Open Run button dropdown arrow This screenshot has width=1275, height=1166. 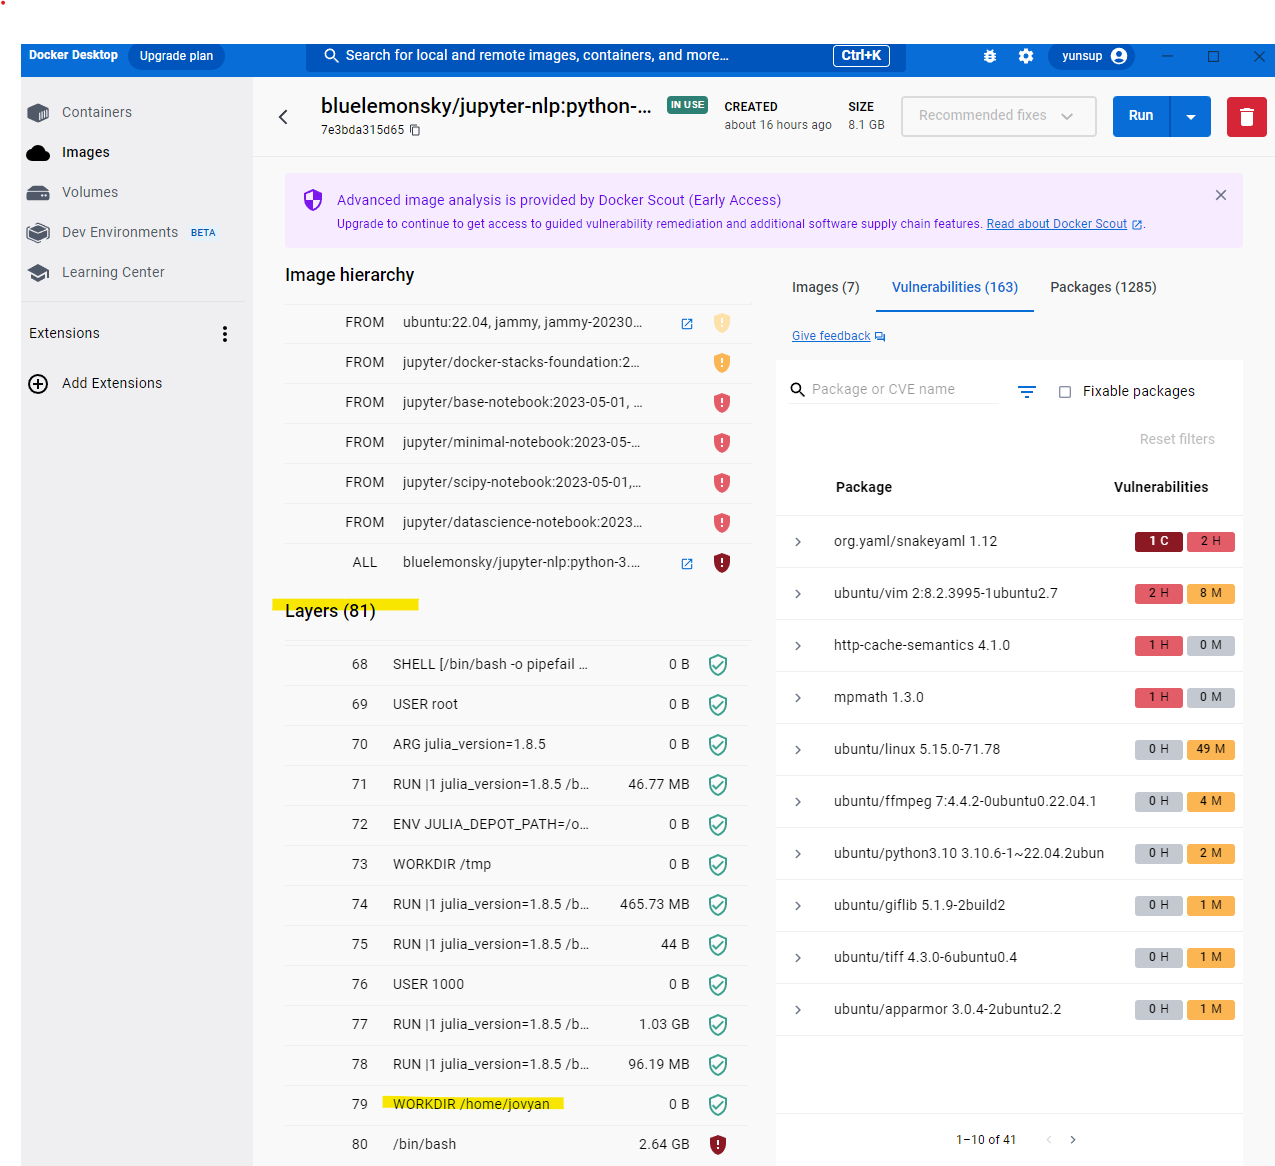tap(1191, 117)
